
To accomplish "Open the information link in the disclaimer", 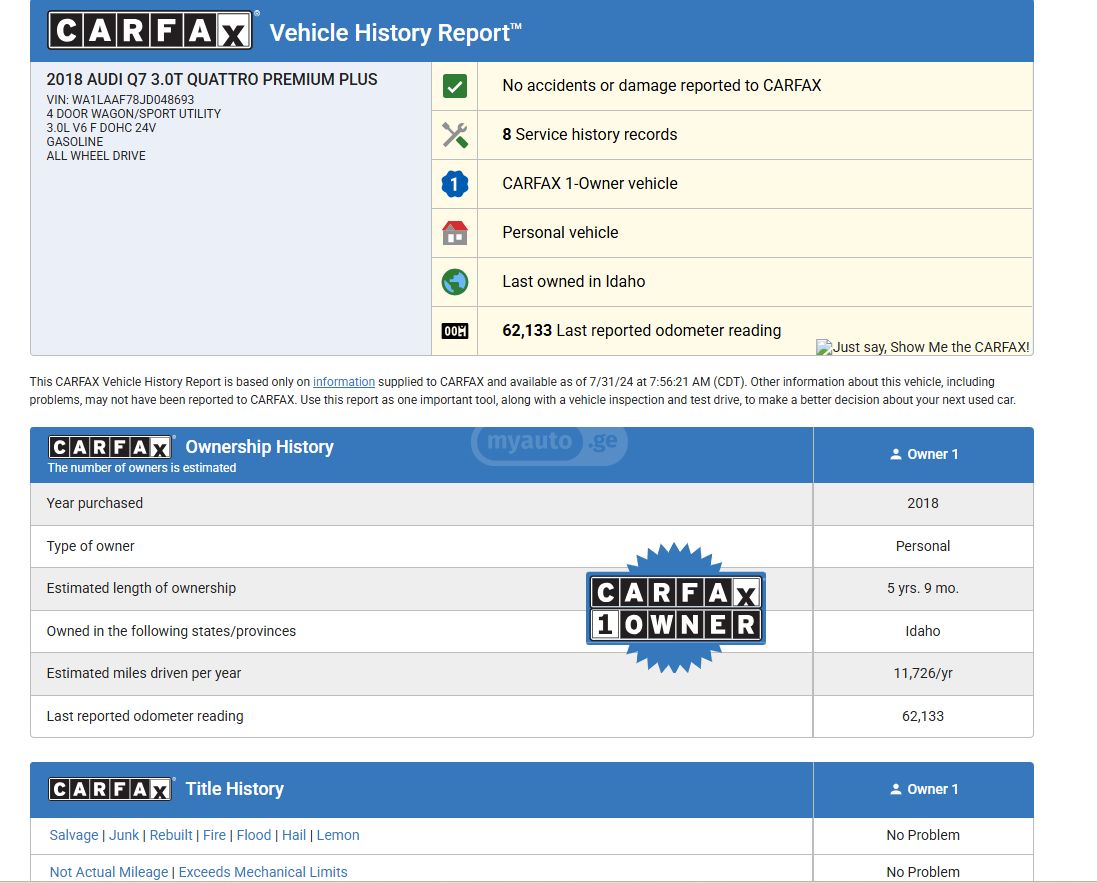I will (344, 382).
